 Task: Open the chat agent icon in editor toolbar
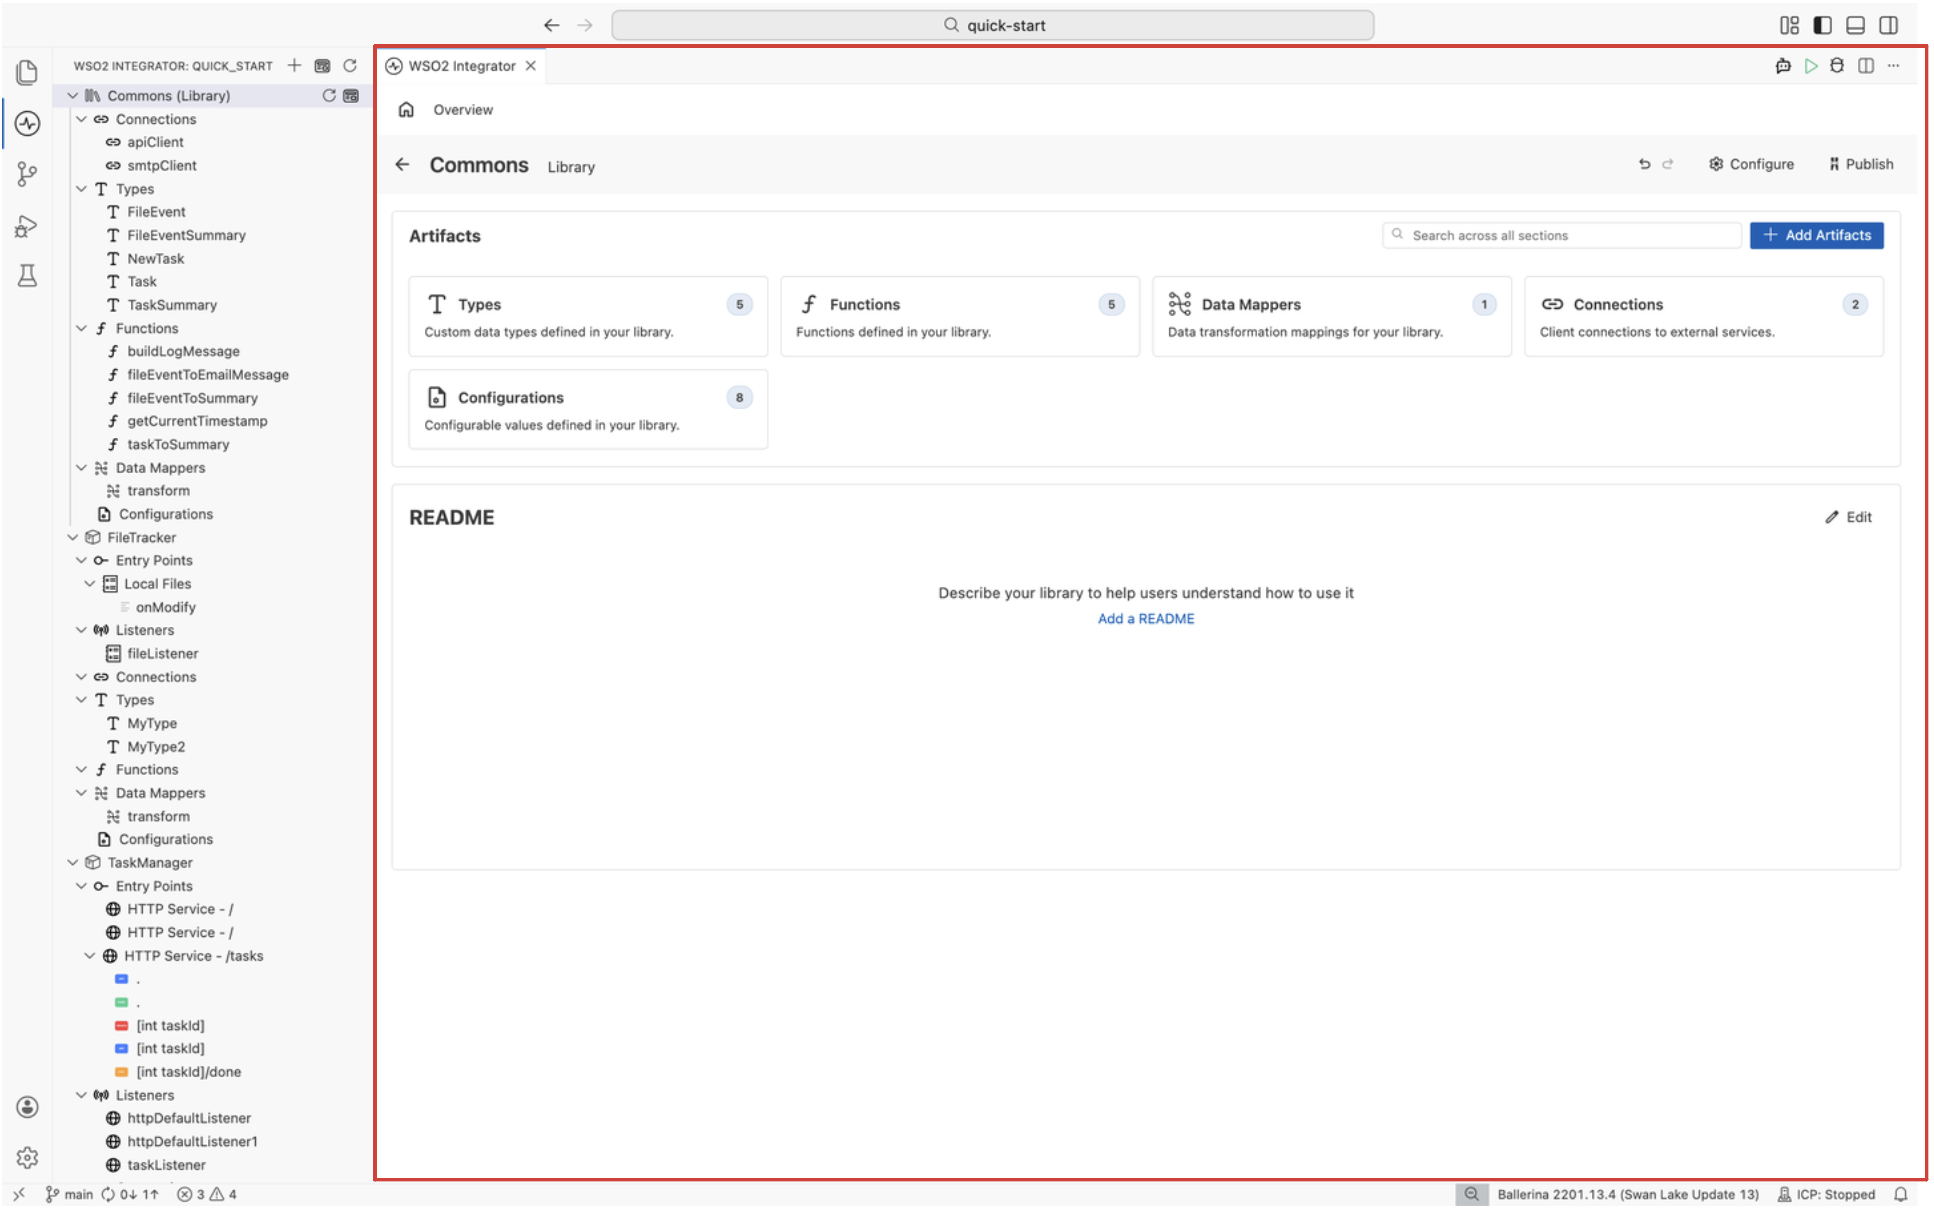coord(1783,66)
